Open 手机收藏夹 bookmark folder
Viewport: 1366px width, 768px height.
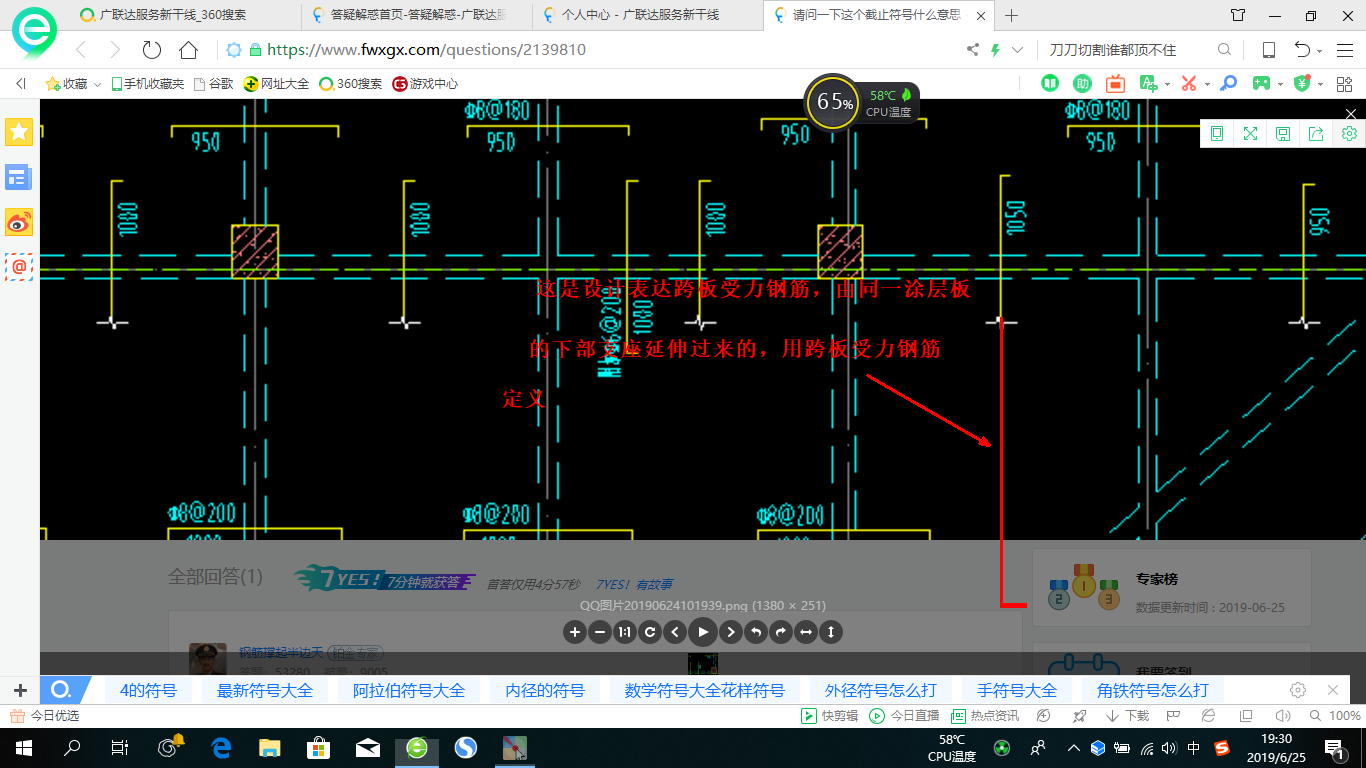pyautogui.click(x=147, y=84)
